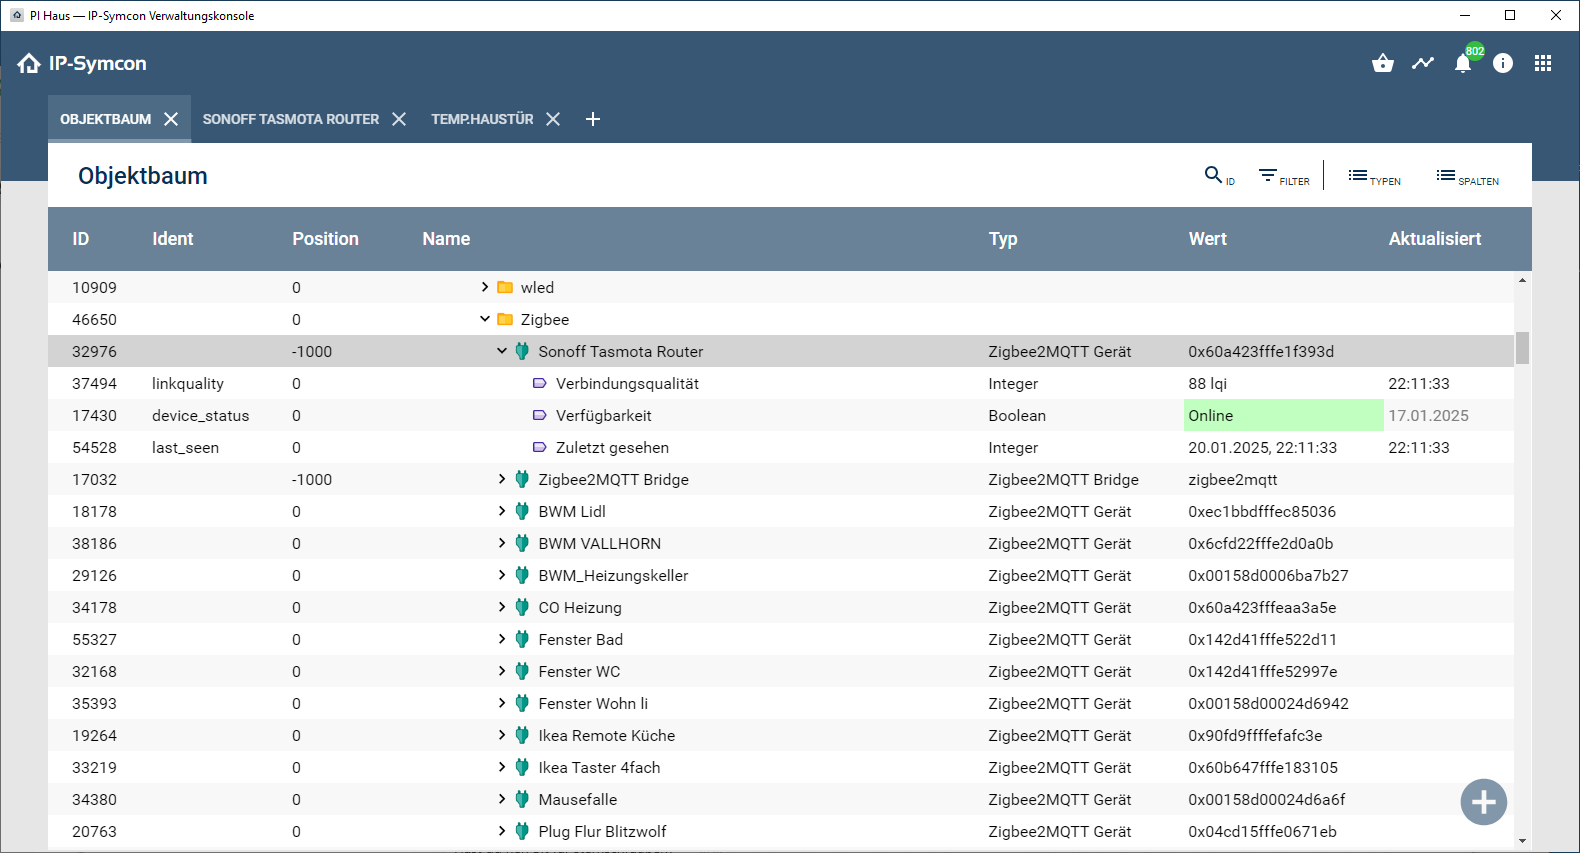Click Mausefalle plug icon
Screen dimensions: 1580x853
(x=522, y=799)
